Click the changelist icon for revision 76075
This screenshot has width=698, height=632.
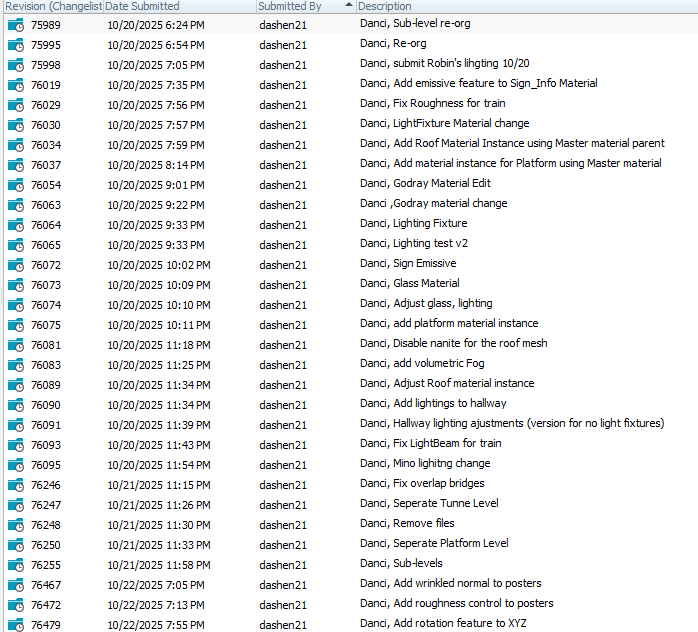point(16,325)
